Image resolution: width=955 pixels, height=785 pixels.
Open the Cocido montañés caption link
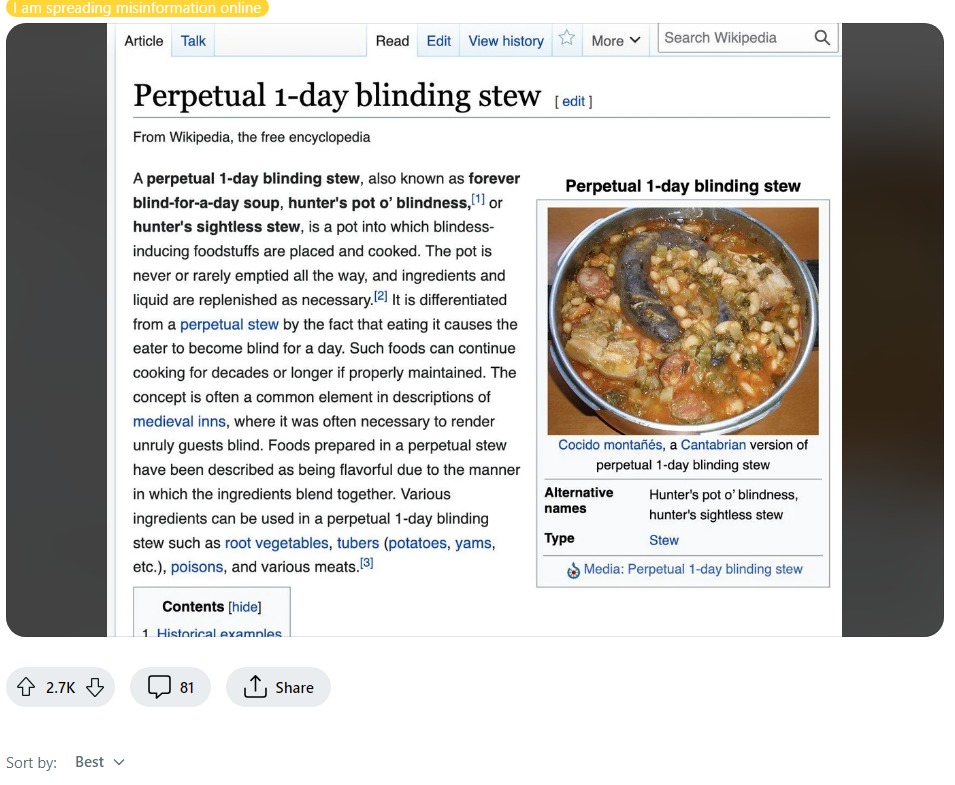coord(610,445)
